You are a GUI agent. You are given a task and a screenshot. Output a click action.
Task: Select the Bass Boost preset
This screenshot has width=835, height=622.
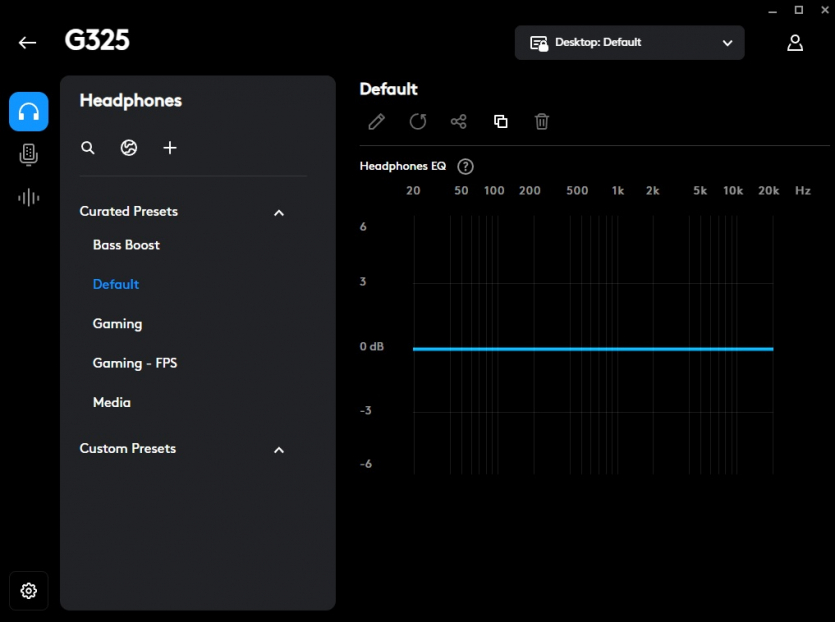point(126,245)
